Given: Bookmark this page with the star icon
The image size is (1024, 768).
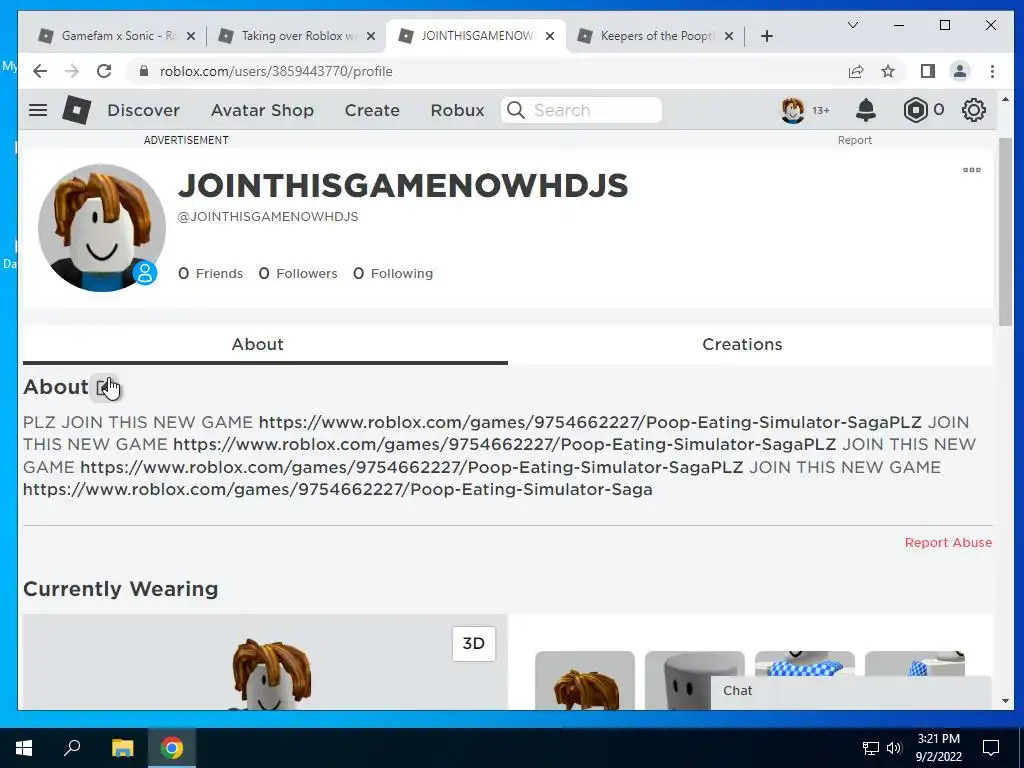Looking at the screenshot, I should coord(888,71).
